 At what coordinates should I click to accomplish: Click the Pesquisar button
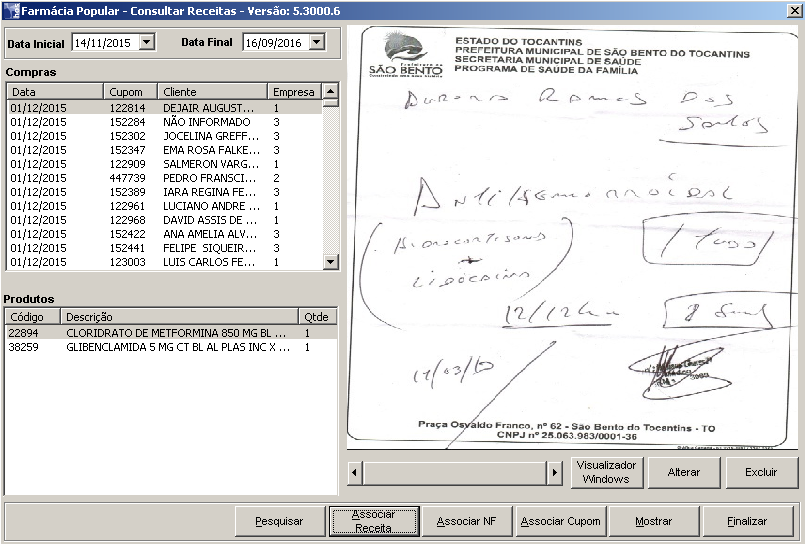point(279,521)
